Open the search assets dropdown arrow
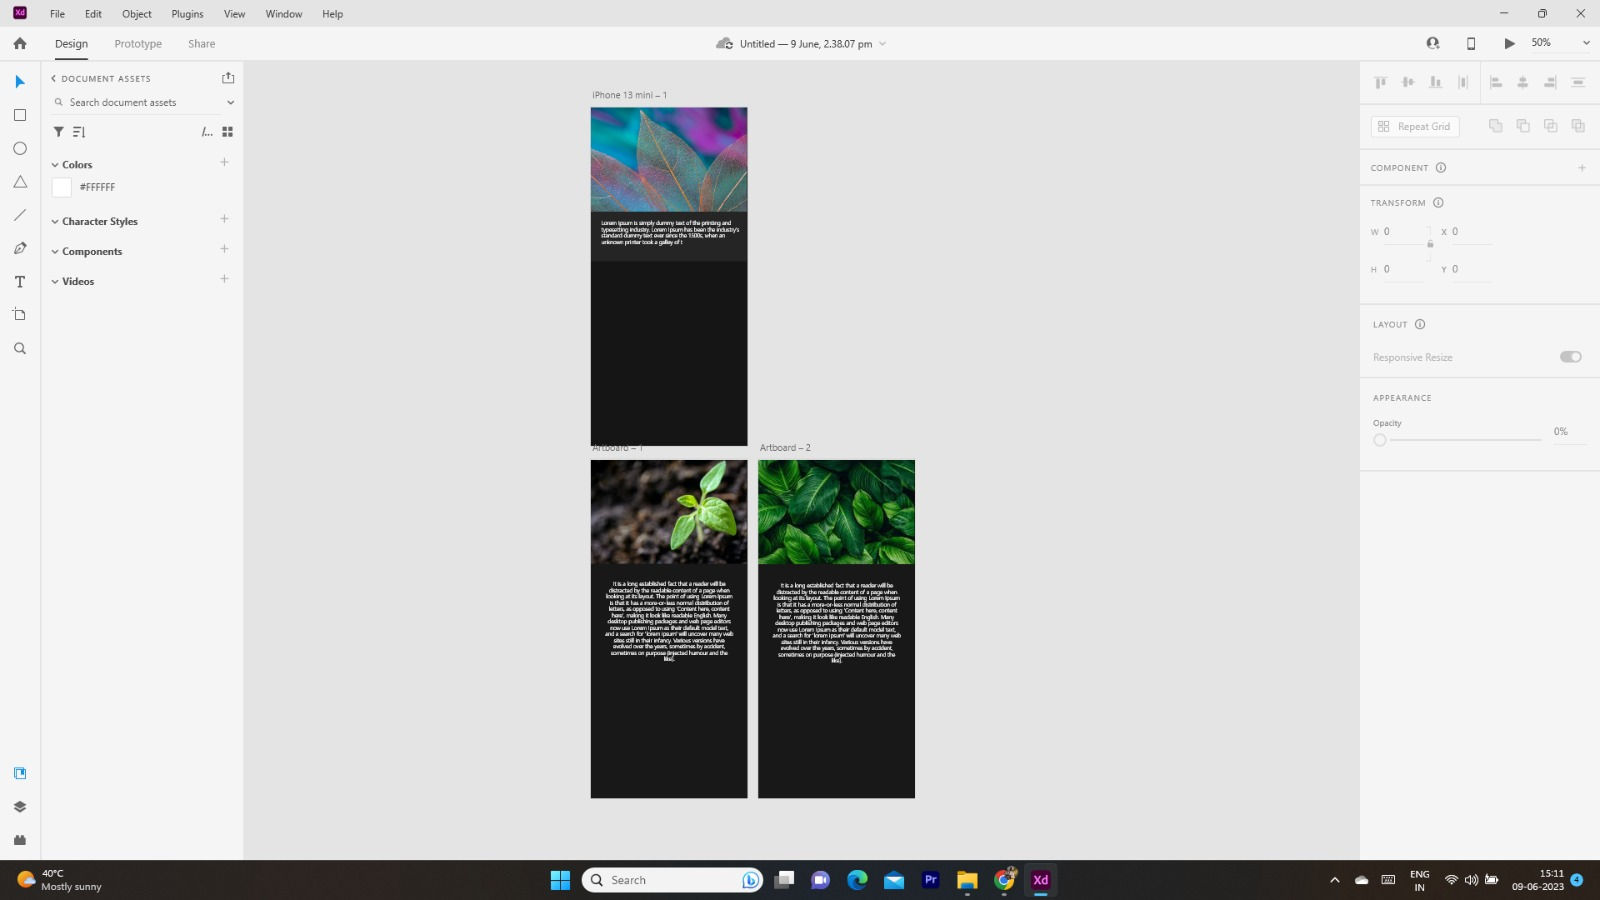 [230, 102]
